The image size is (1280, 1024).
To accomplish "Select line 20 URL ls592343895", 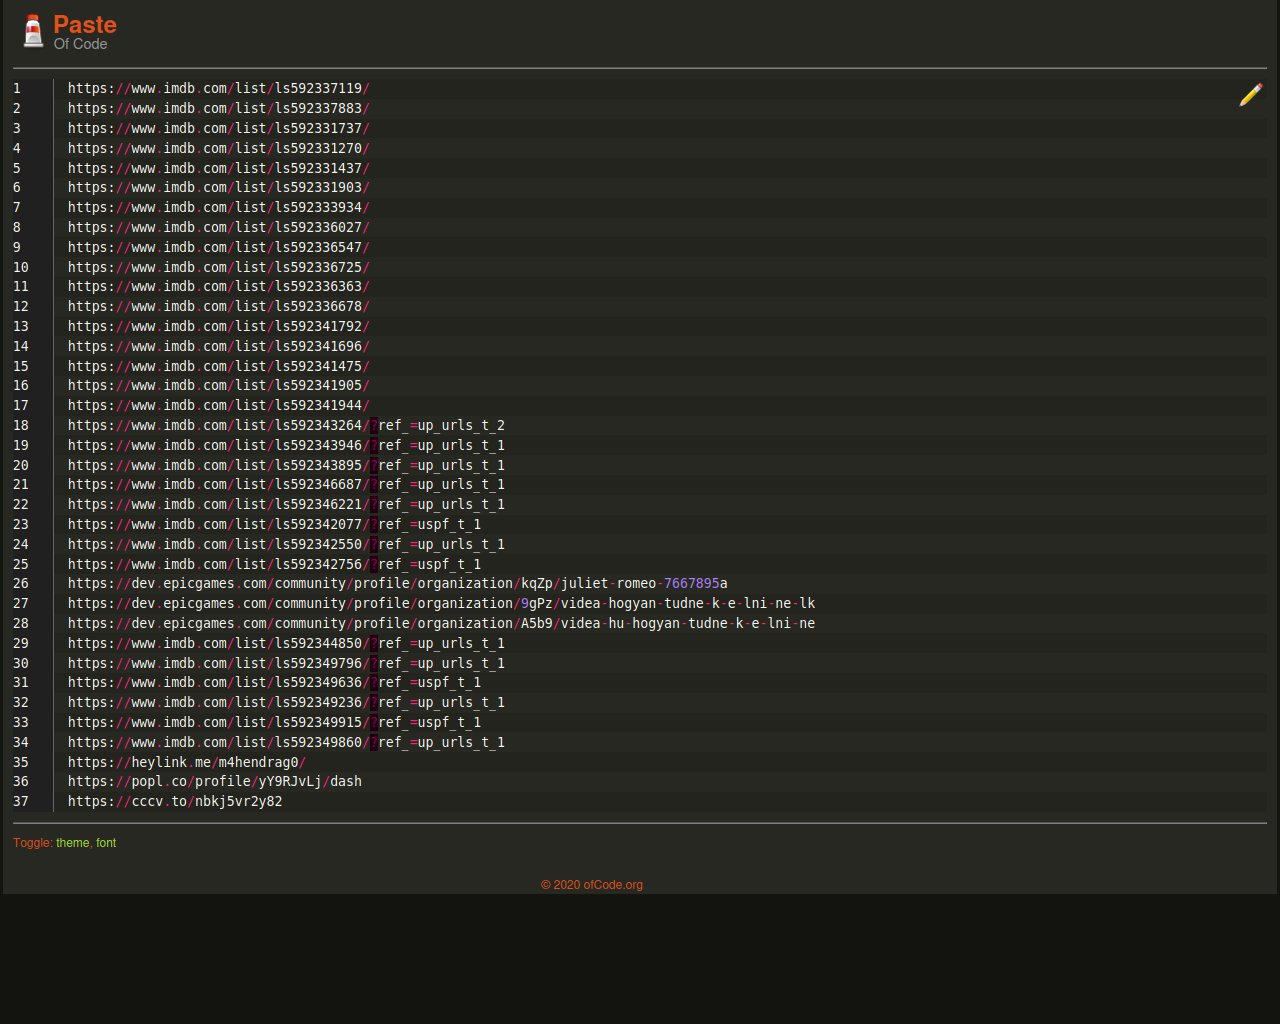I will [x=286, y=465].
